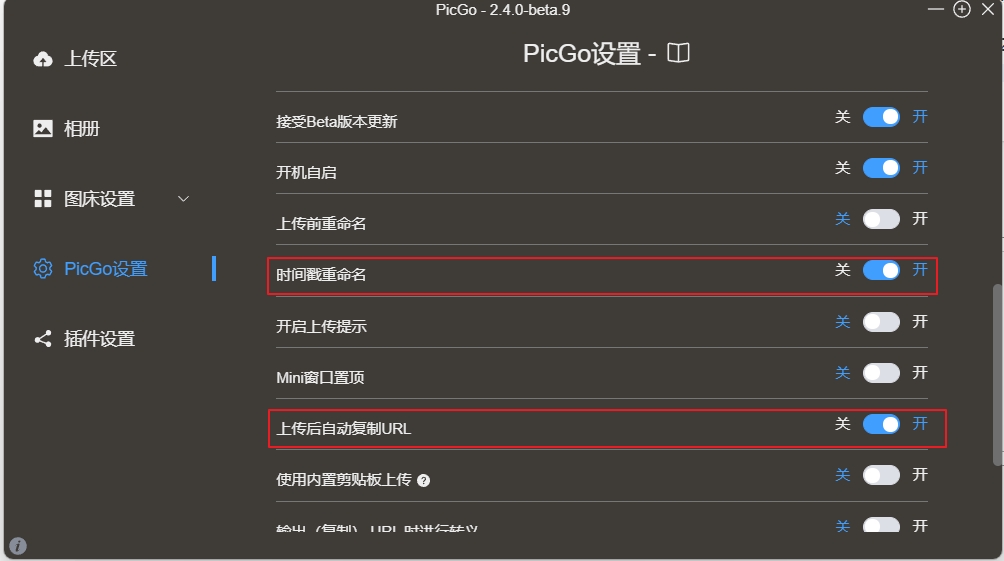Click the 关 label for 上传后自动复制URL
Viewport: 1004px width, 561px height.
coord(842,424)
